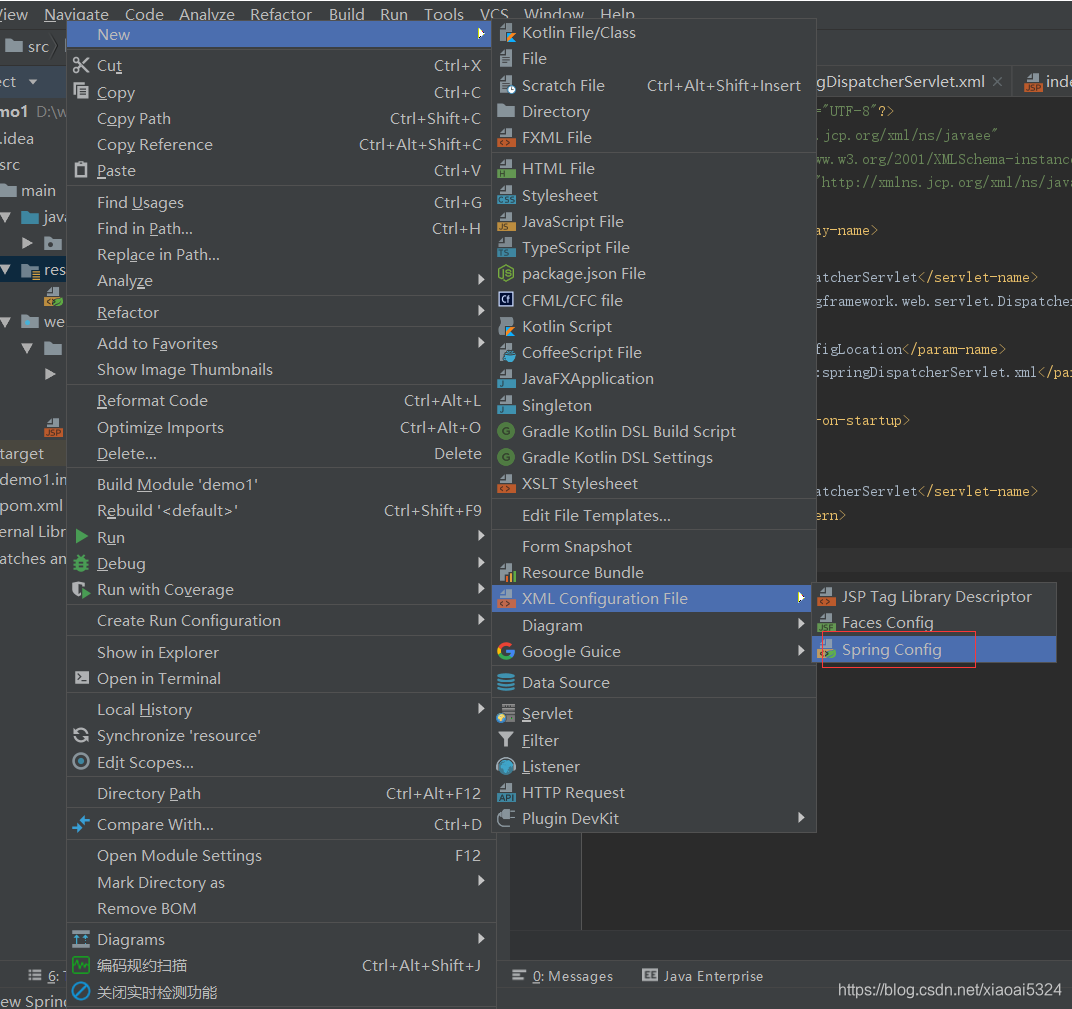Click the Data Source database icon
Screen dimensions: 1072x1009
(x=507, y=682)
